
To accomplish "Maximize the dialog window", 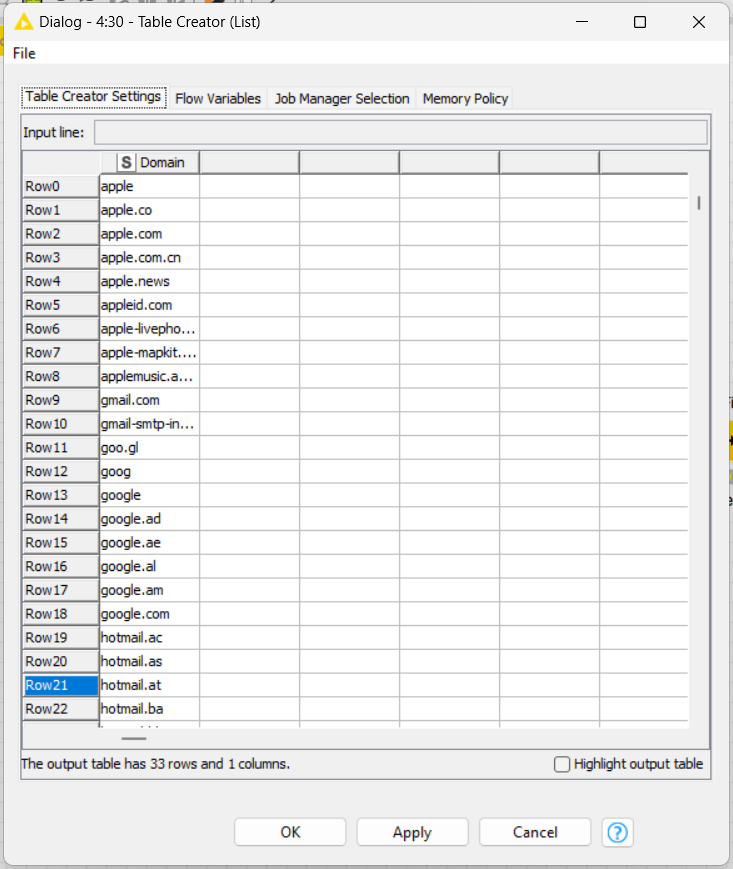I will point(640,22).
